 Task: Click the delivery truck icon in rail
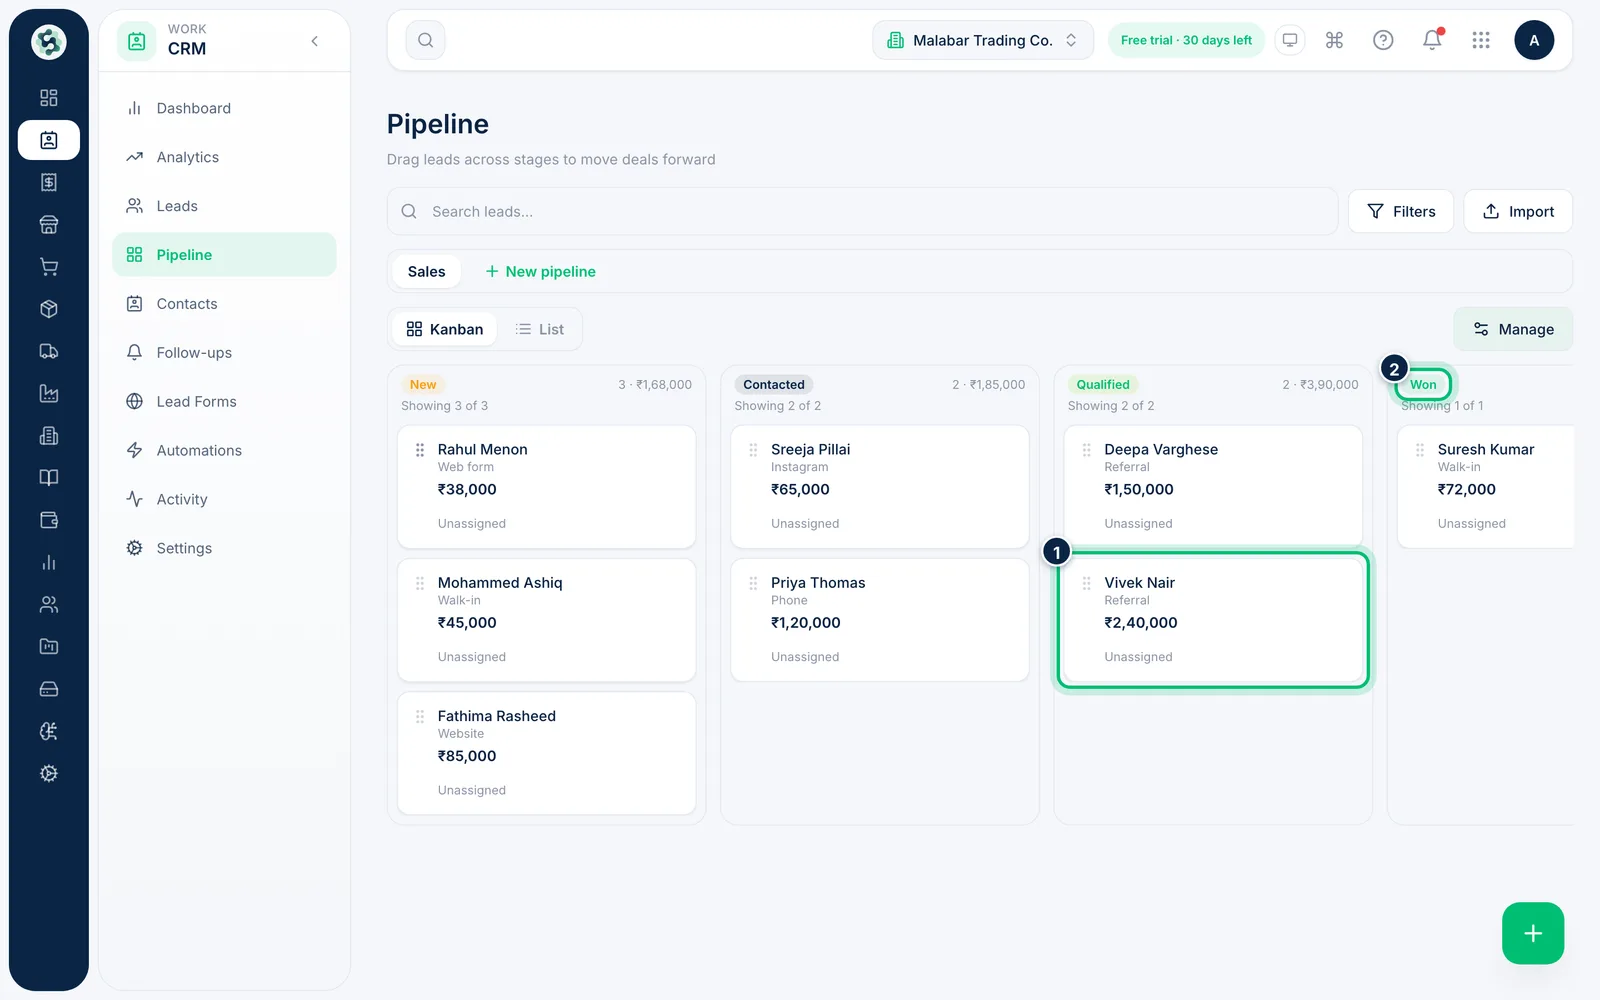[x=48, y=351]
